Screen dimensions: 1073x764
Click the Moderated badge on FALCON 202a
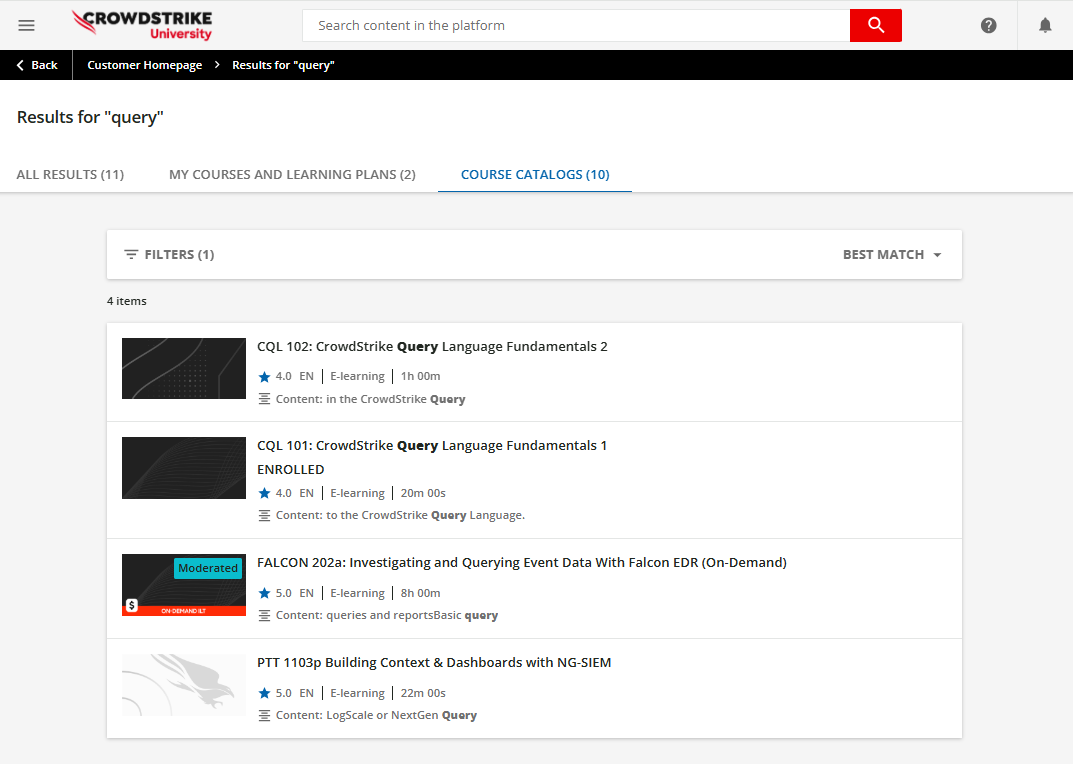tap(208, 568)
